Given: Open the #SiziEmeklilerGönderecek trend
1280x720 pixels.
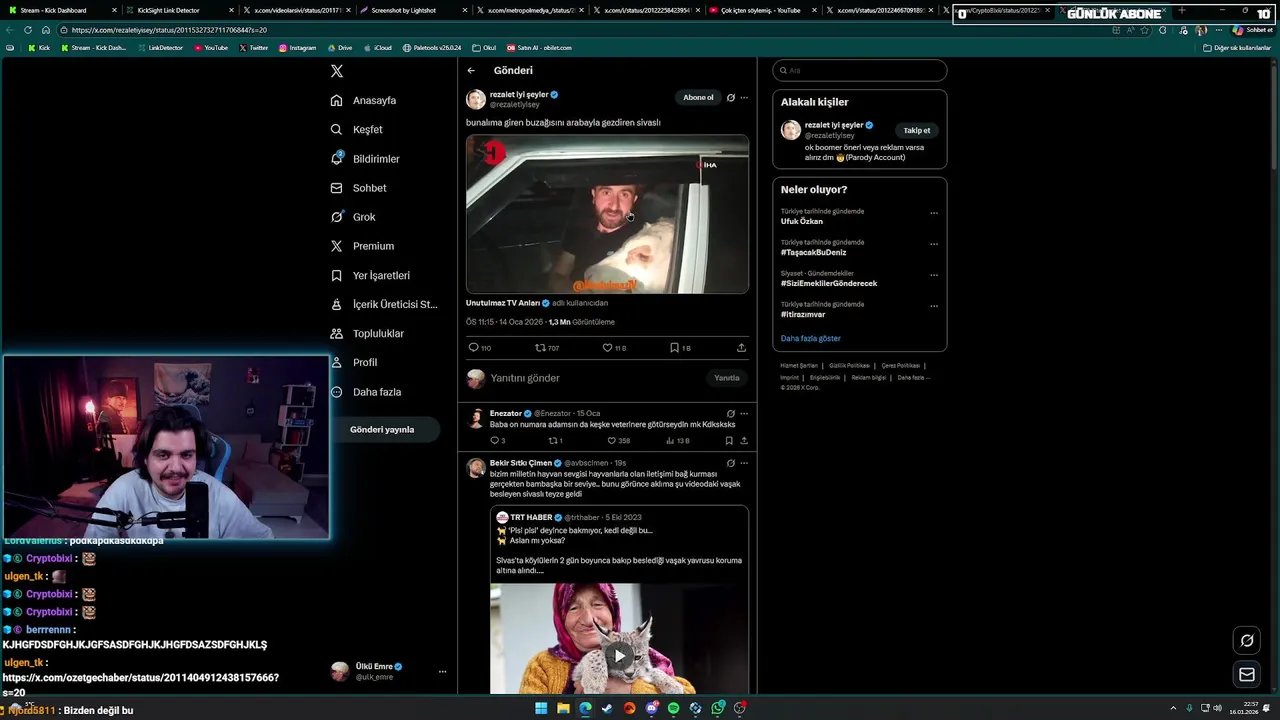Looking at the screenshot, I should pyautogui.click(x=829, y=283).
